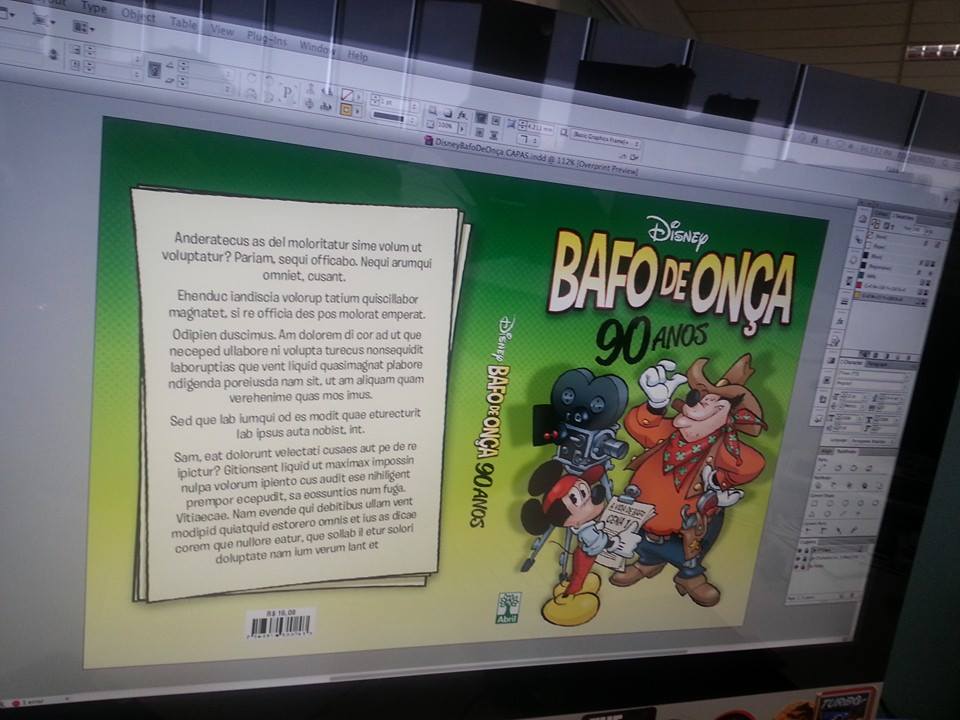Toggle the lock on the top layer
The image size is (960, 720).
pyautogui.click(x=807, y=551)
